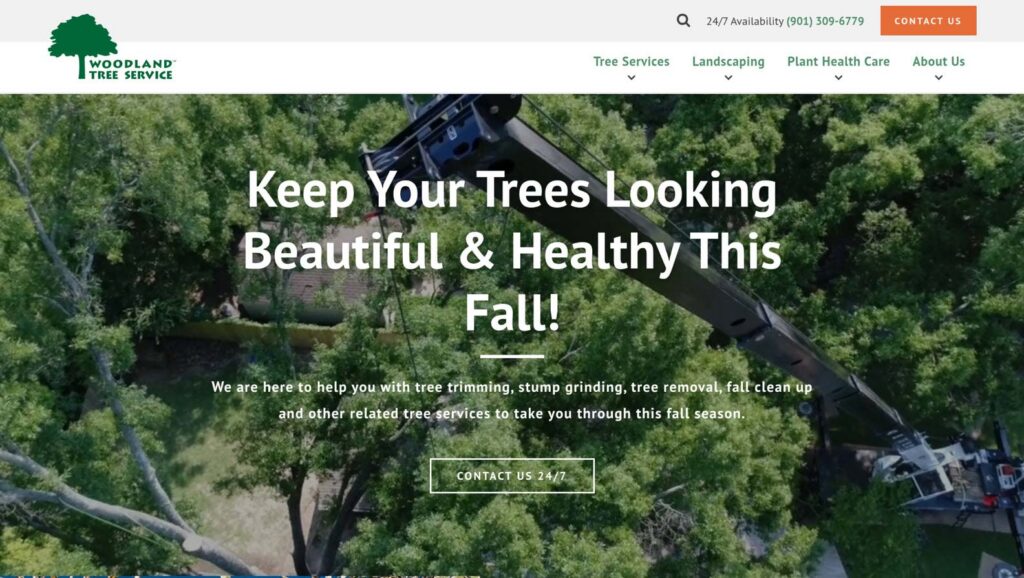Expand chevron under Landscaping

pyautogui.click(x=728, y=78)
